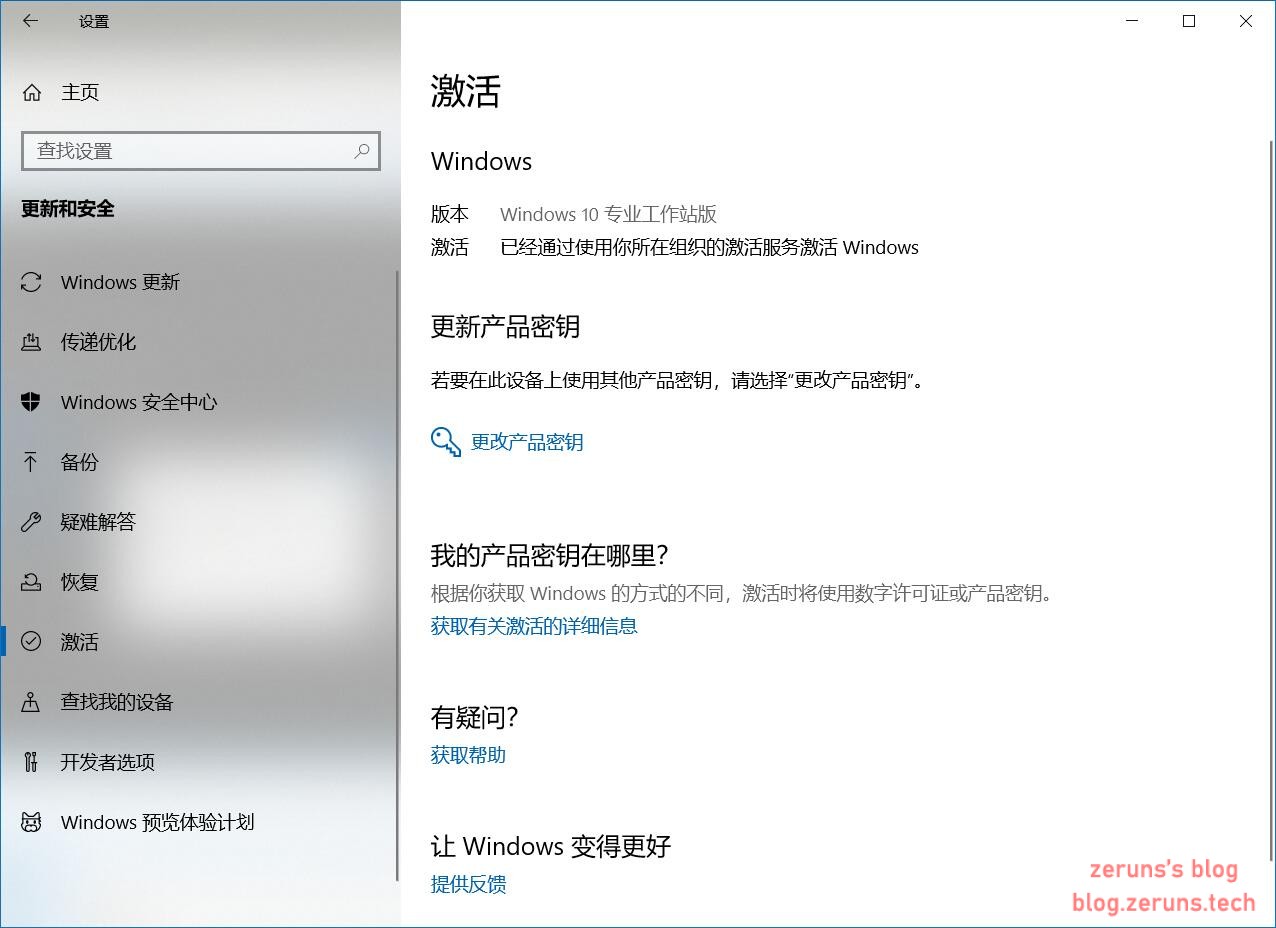Open 查找我的设备 settings
Viewport: 1276px width, 928px height.
(x=117, y=702)
